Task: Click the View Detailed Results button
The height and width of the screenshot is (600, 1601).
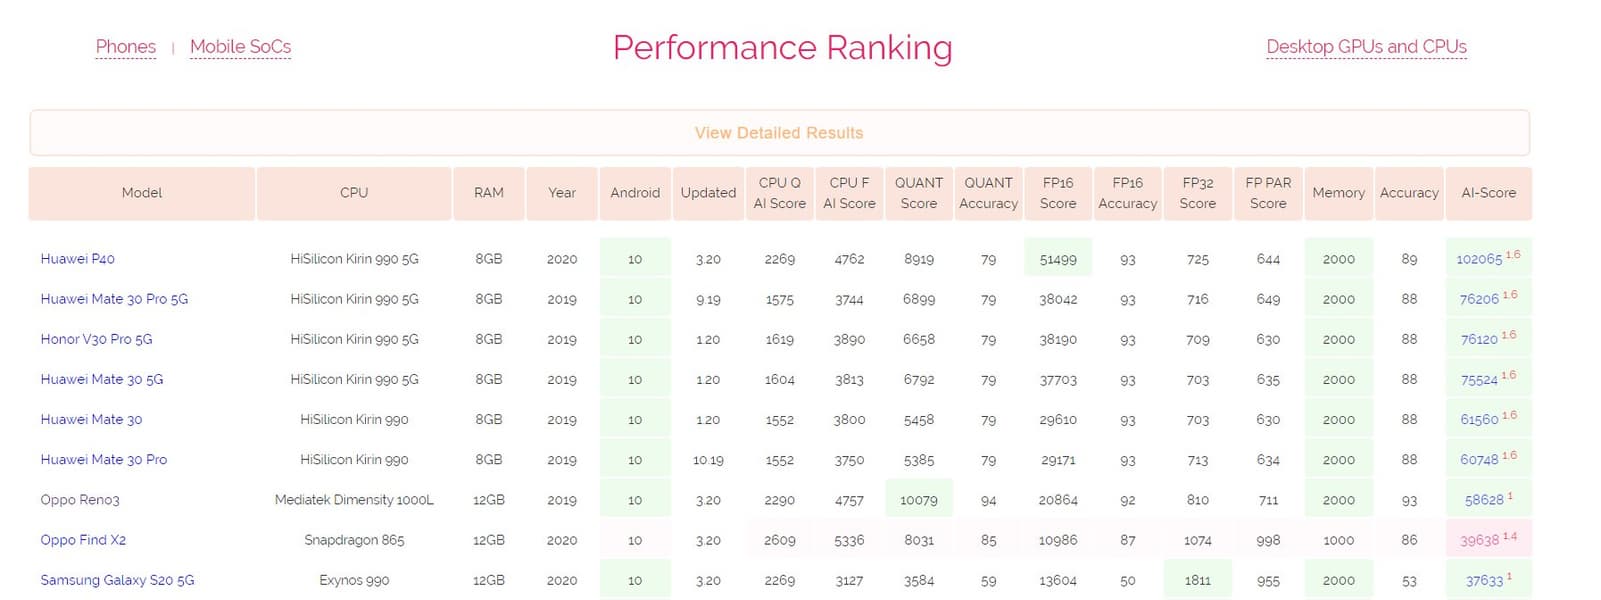Action: (x=779, y=133)
